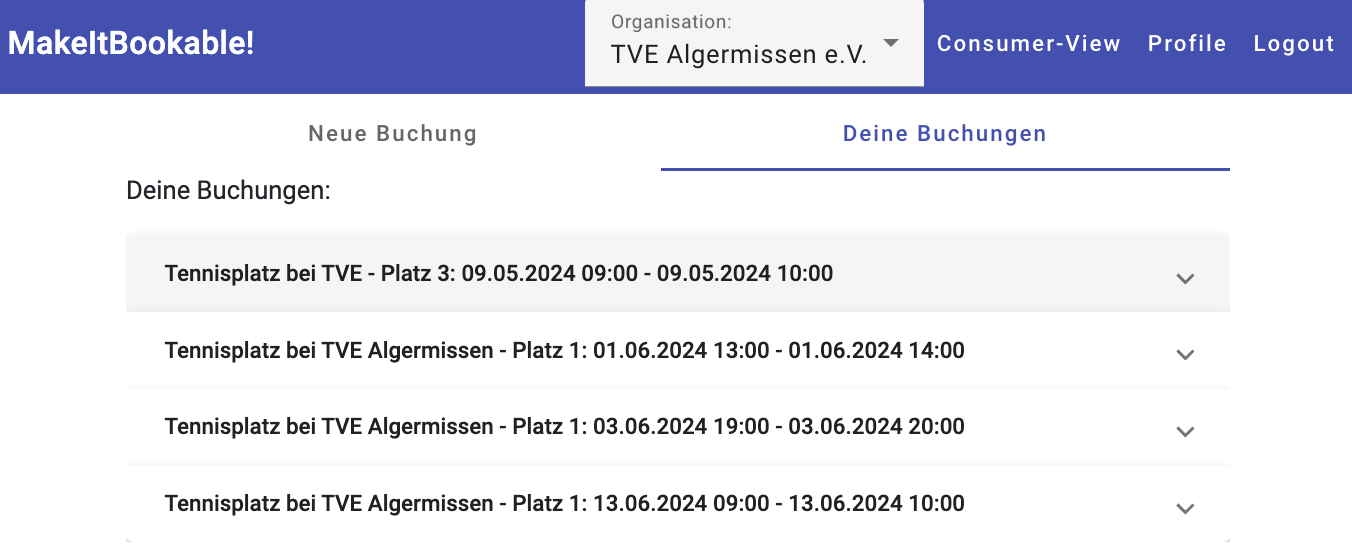Open the Platz 1 booking on 13.06.2024 at 09:00
This screenshot has height=546, width=1352.
coord(564,503)
